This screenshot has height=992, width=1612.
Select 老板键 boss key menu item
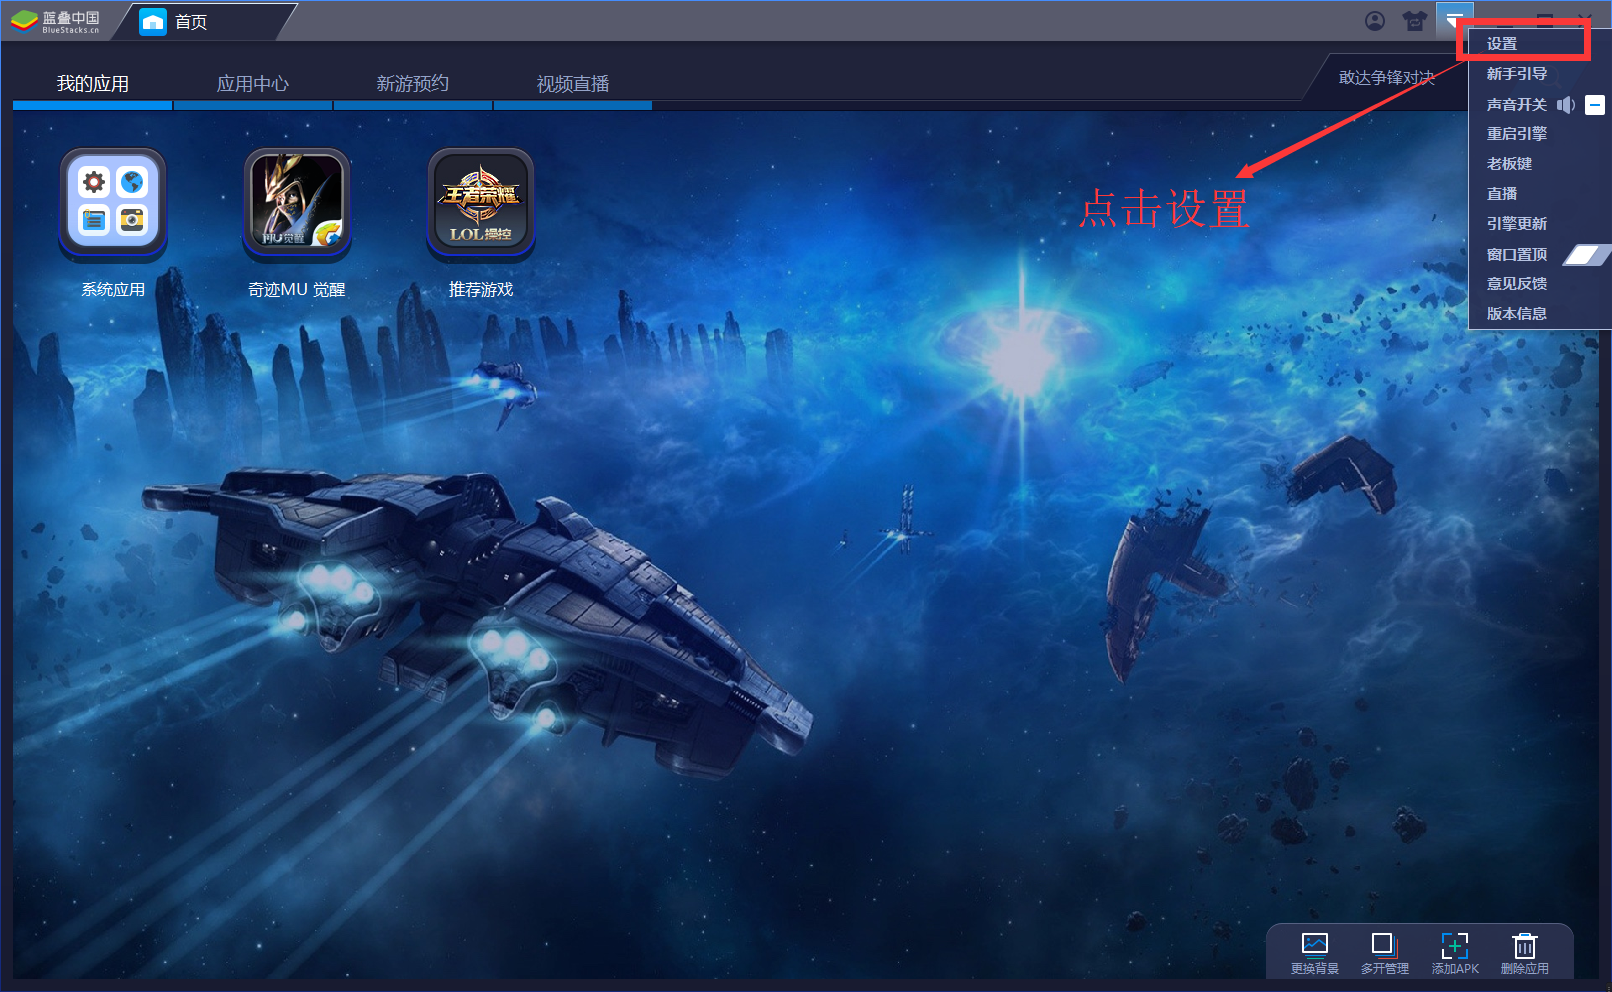click(1509, 164)
